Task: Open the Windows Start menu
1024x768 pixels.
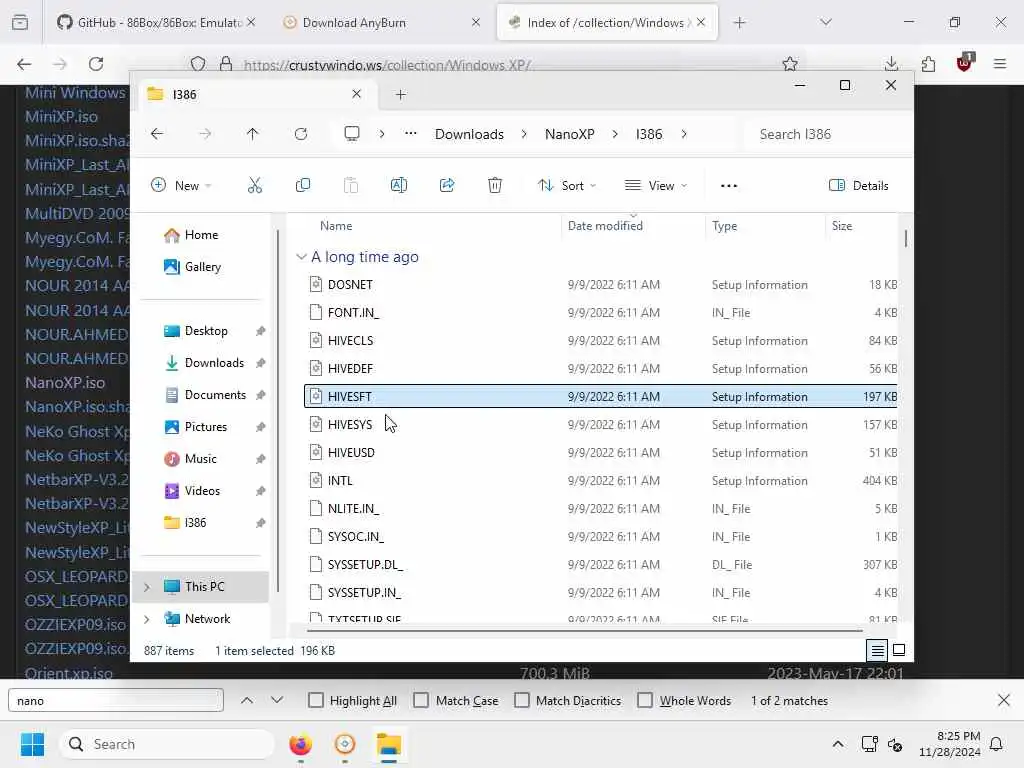Action: 32,744
